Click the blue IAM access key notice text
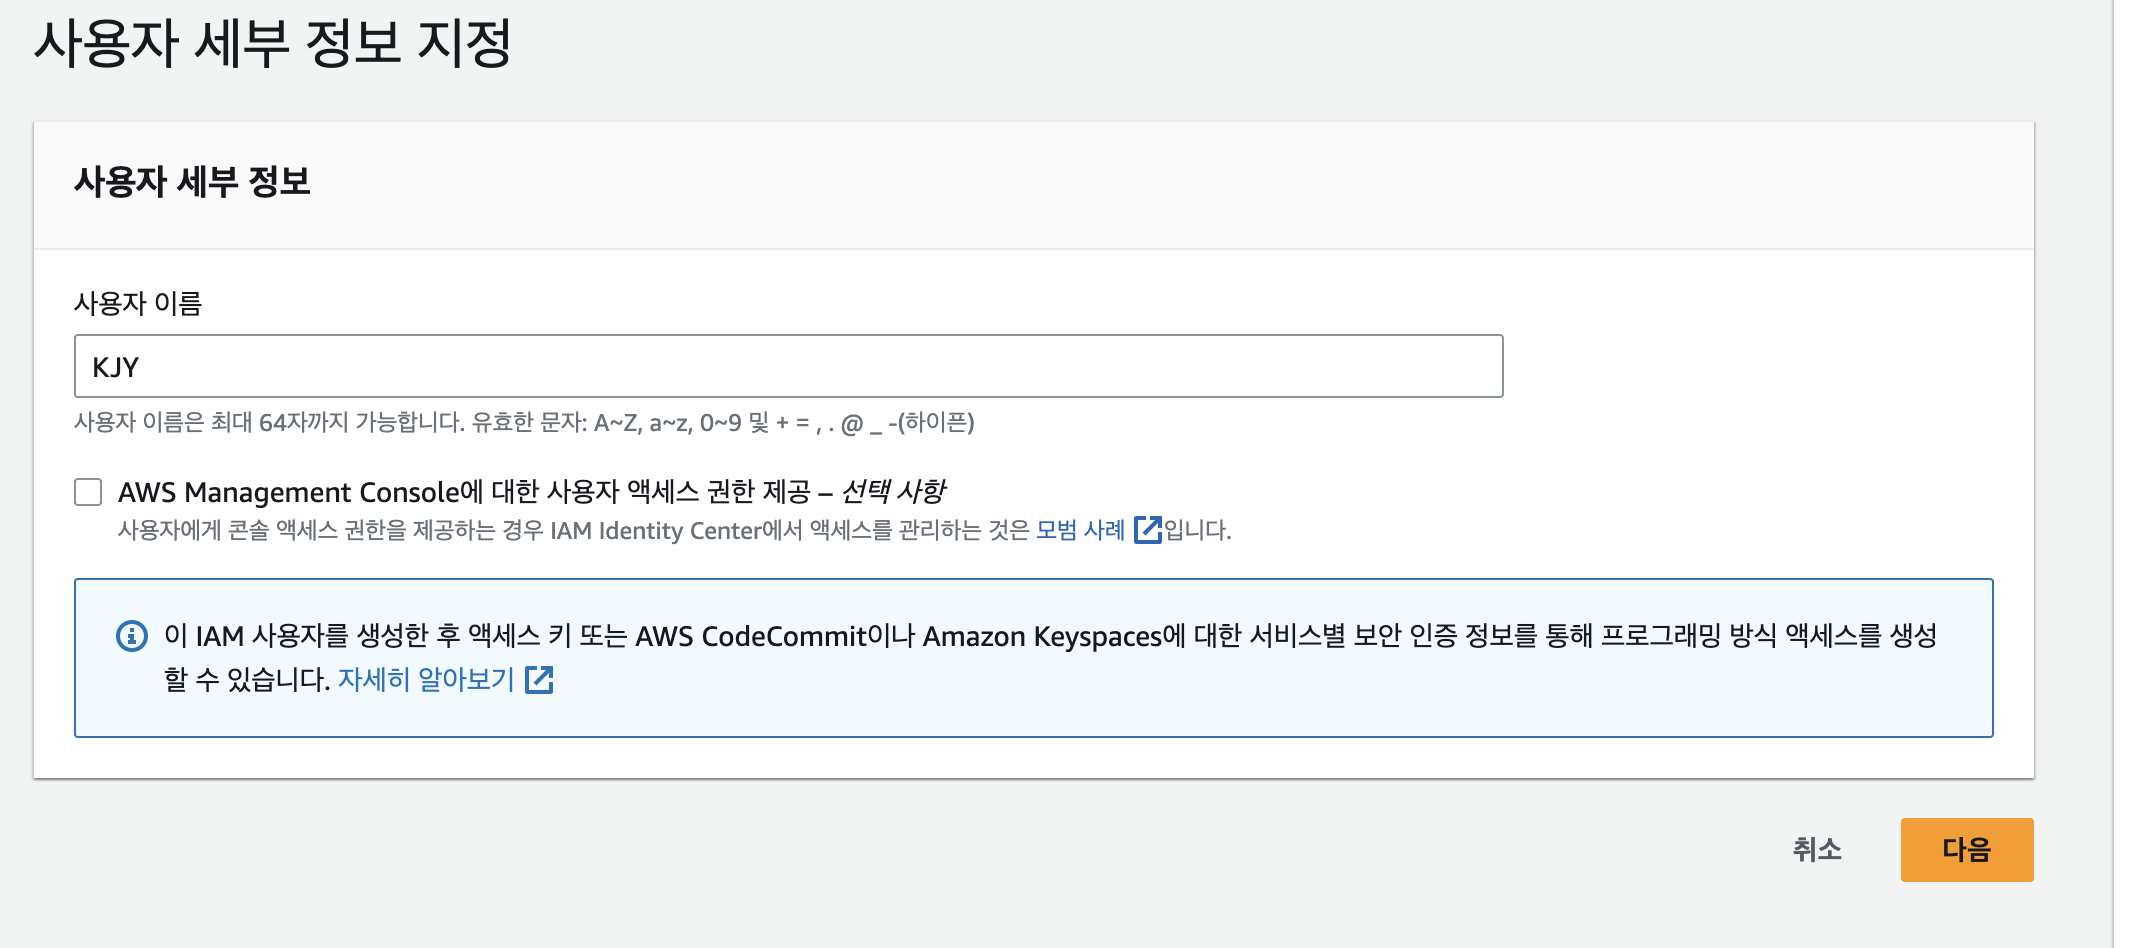The image size is (2142, 948). [1050, 658]
